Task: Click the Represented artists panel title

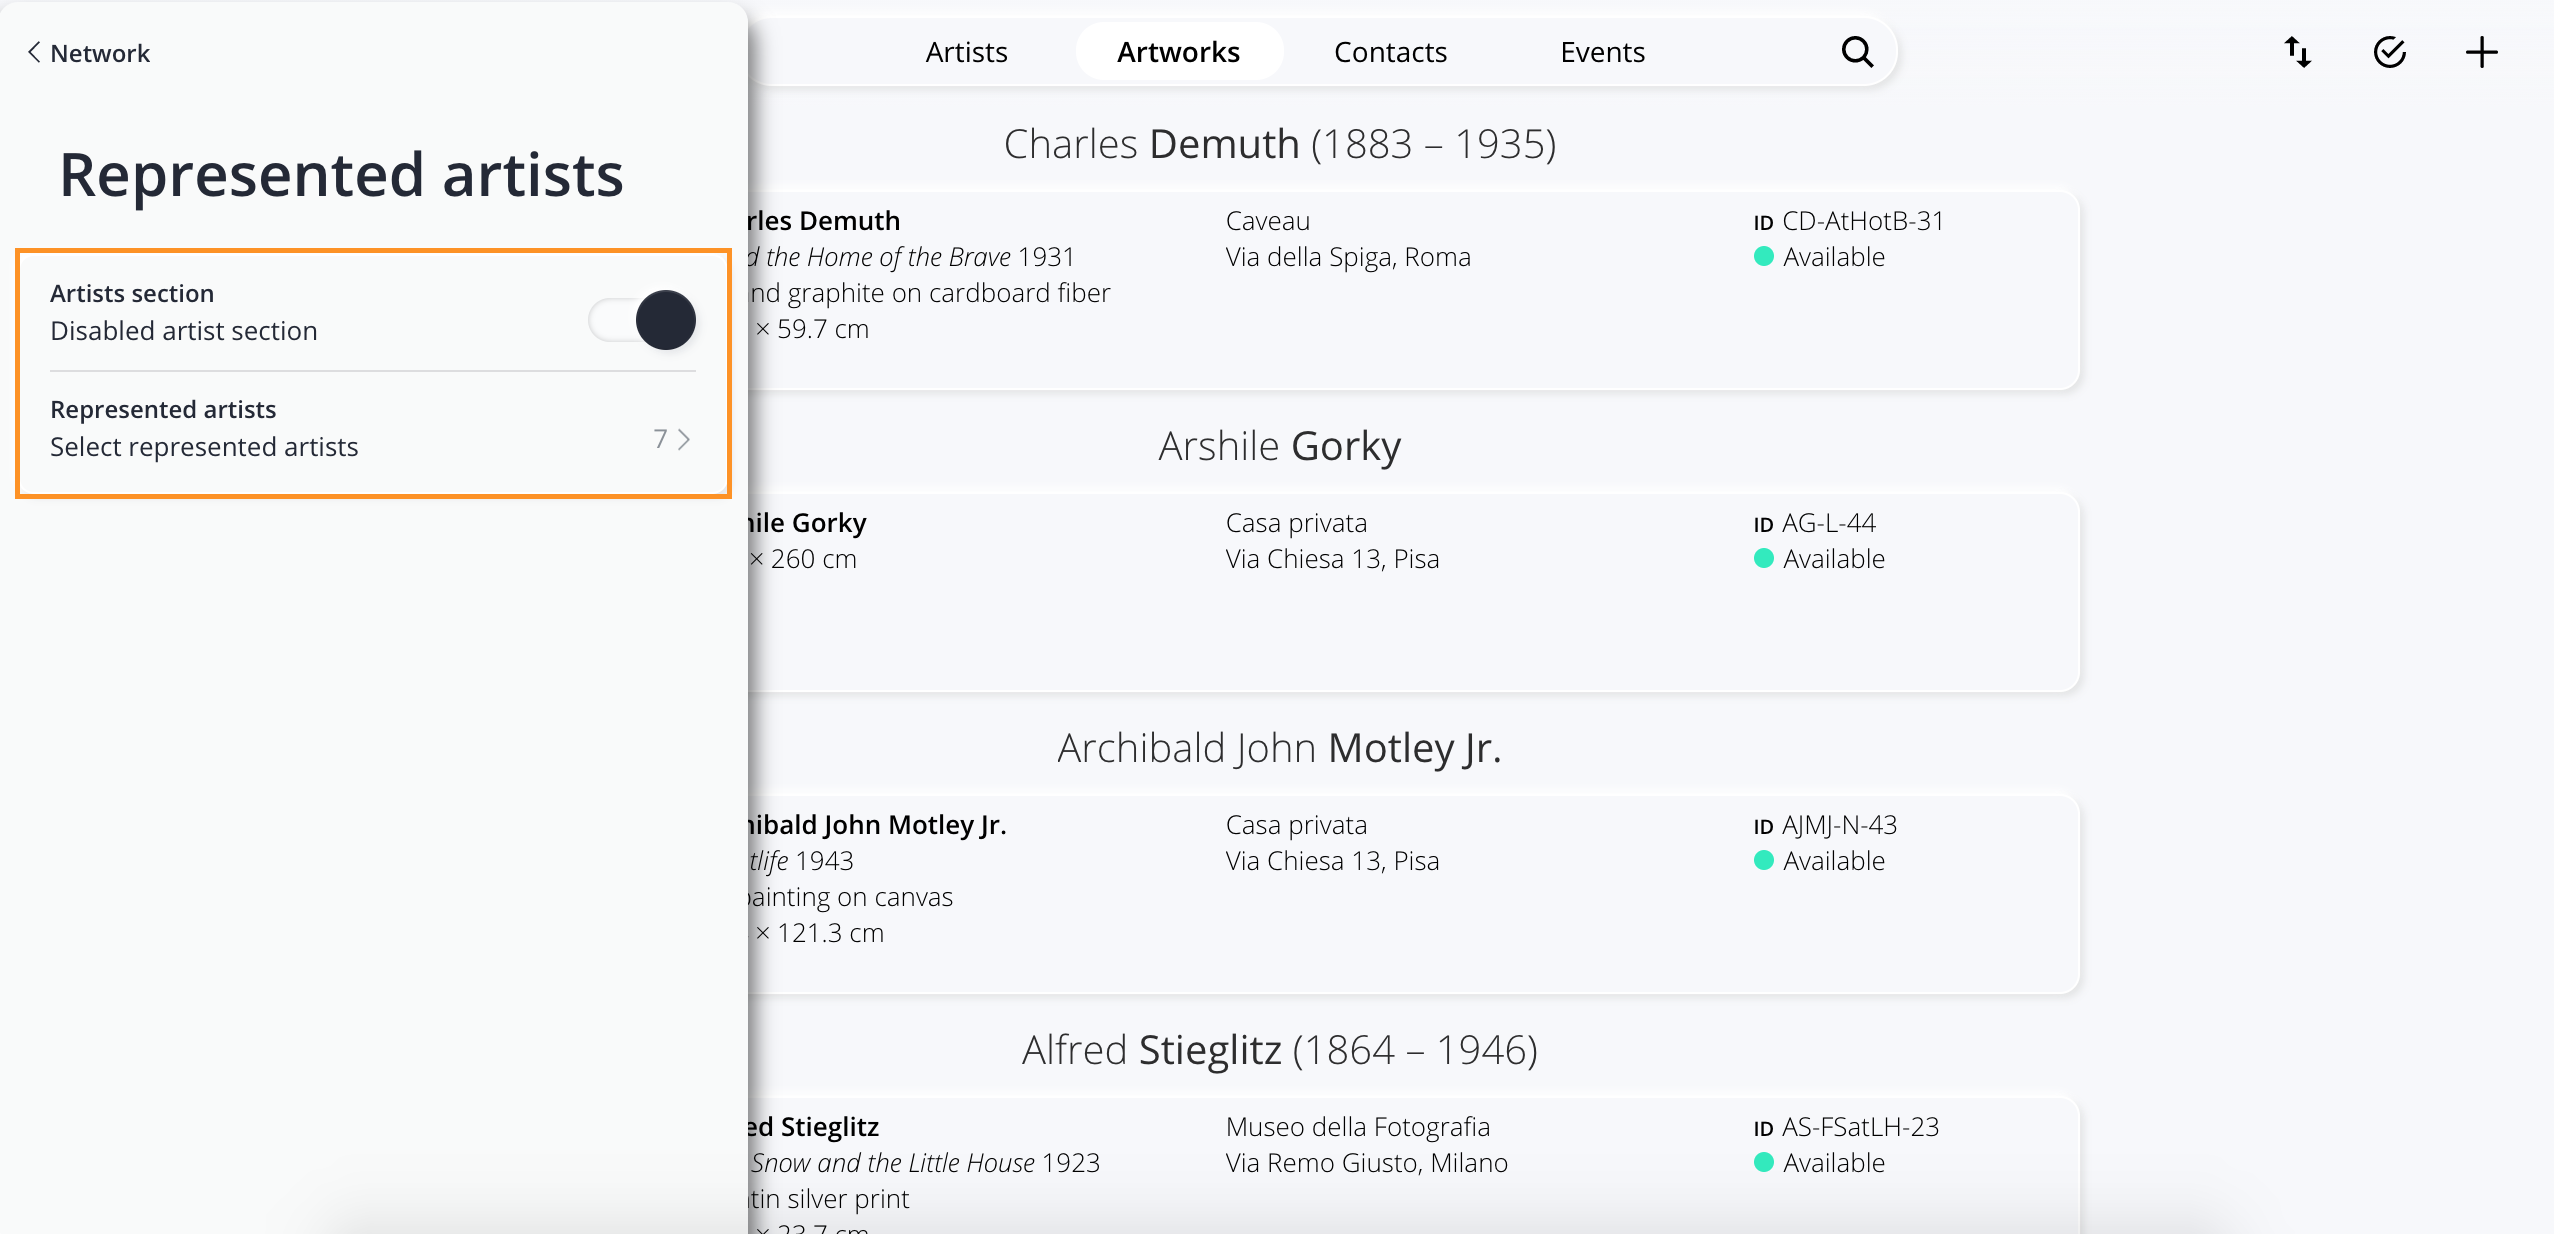Action: (342, 175)
